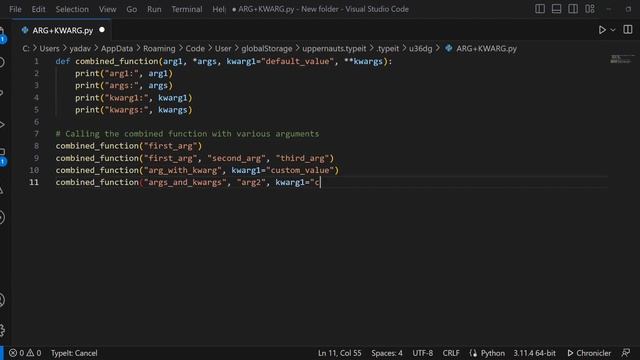Open the Manage gear icon
Image resolution: width=640 pixels, height=360 pixels.
pos(2,330)
